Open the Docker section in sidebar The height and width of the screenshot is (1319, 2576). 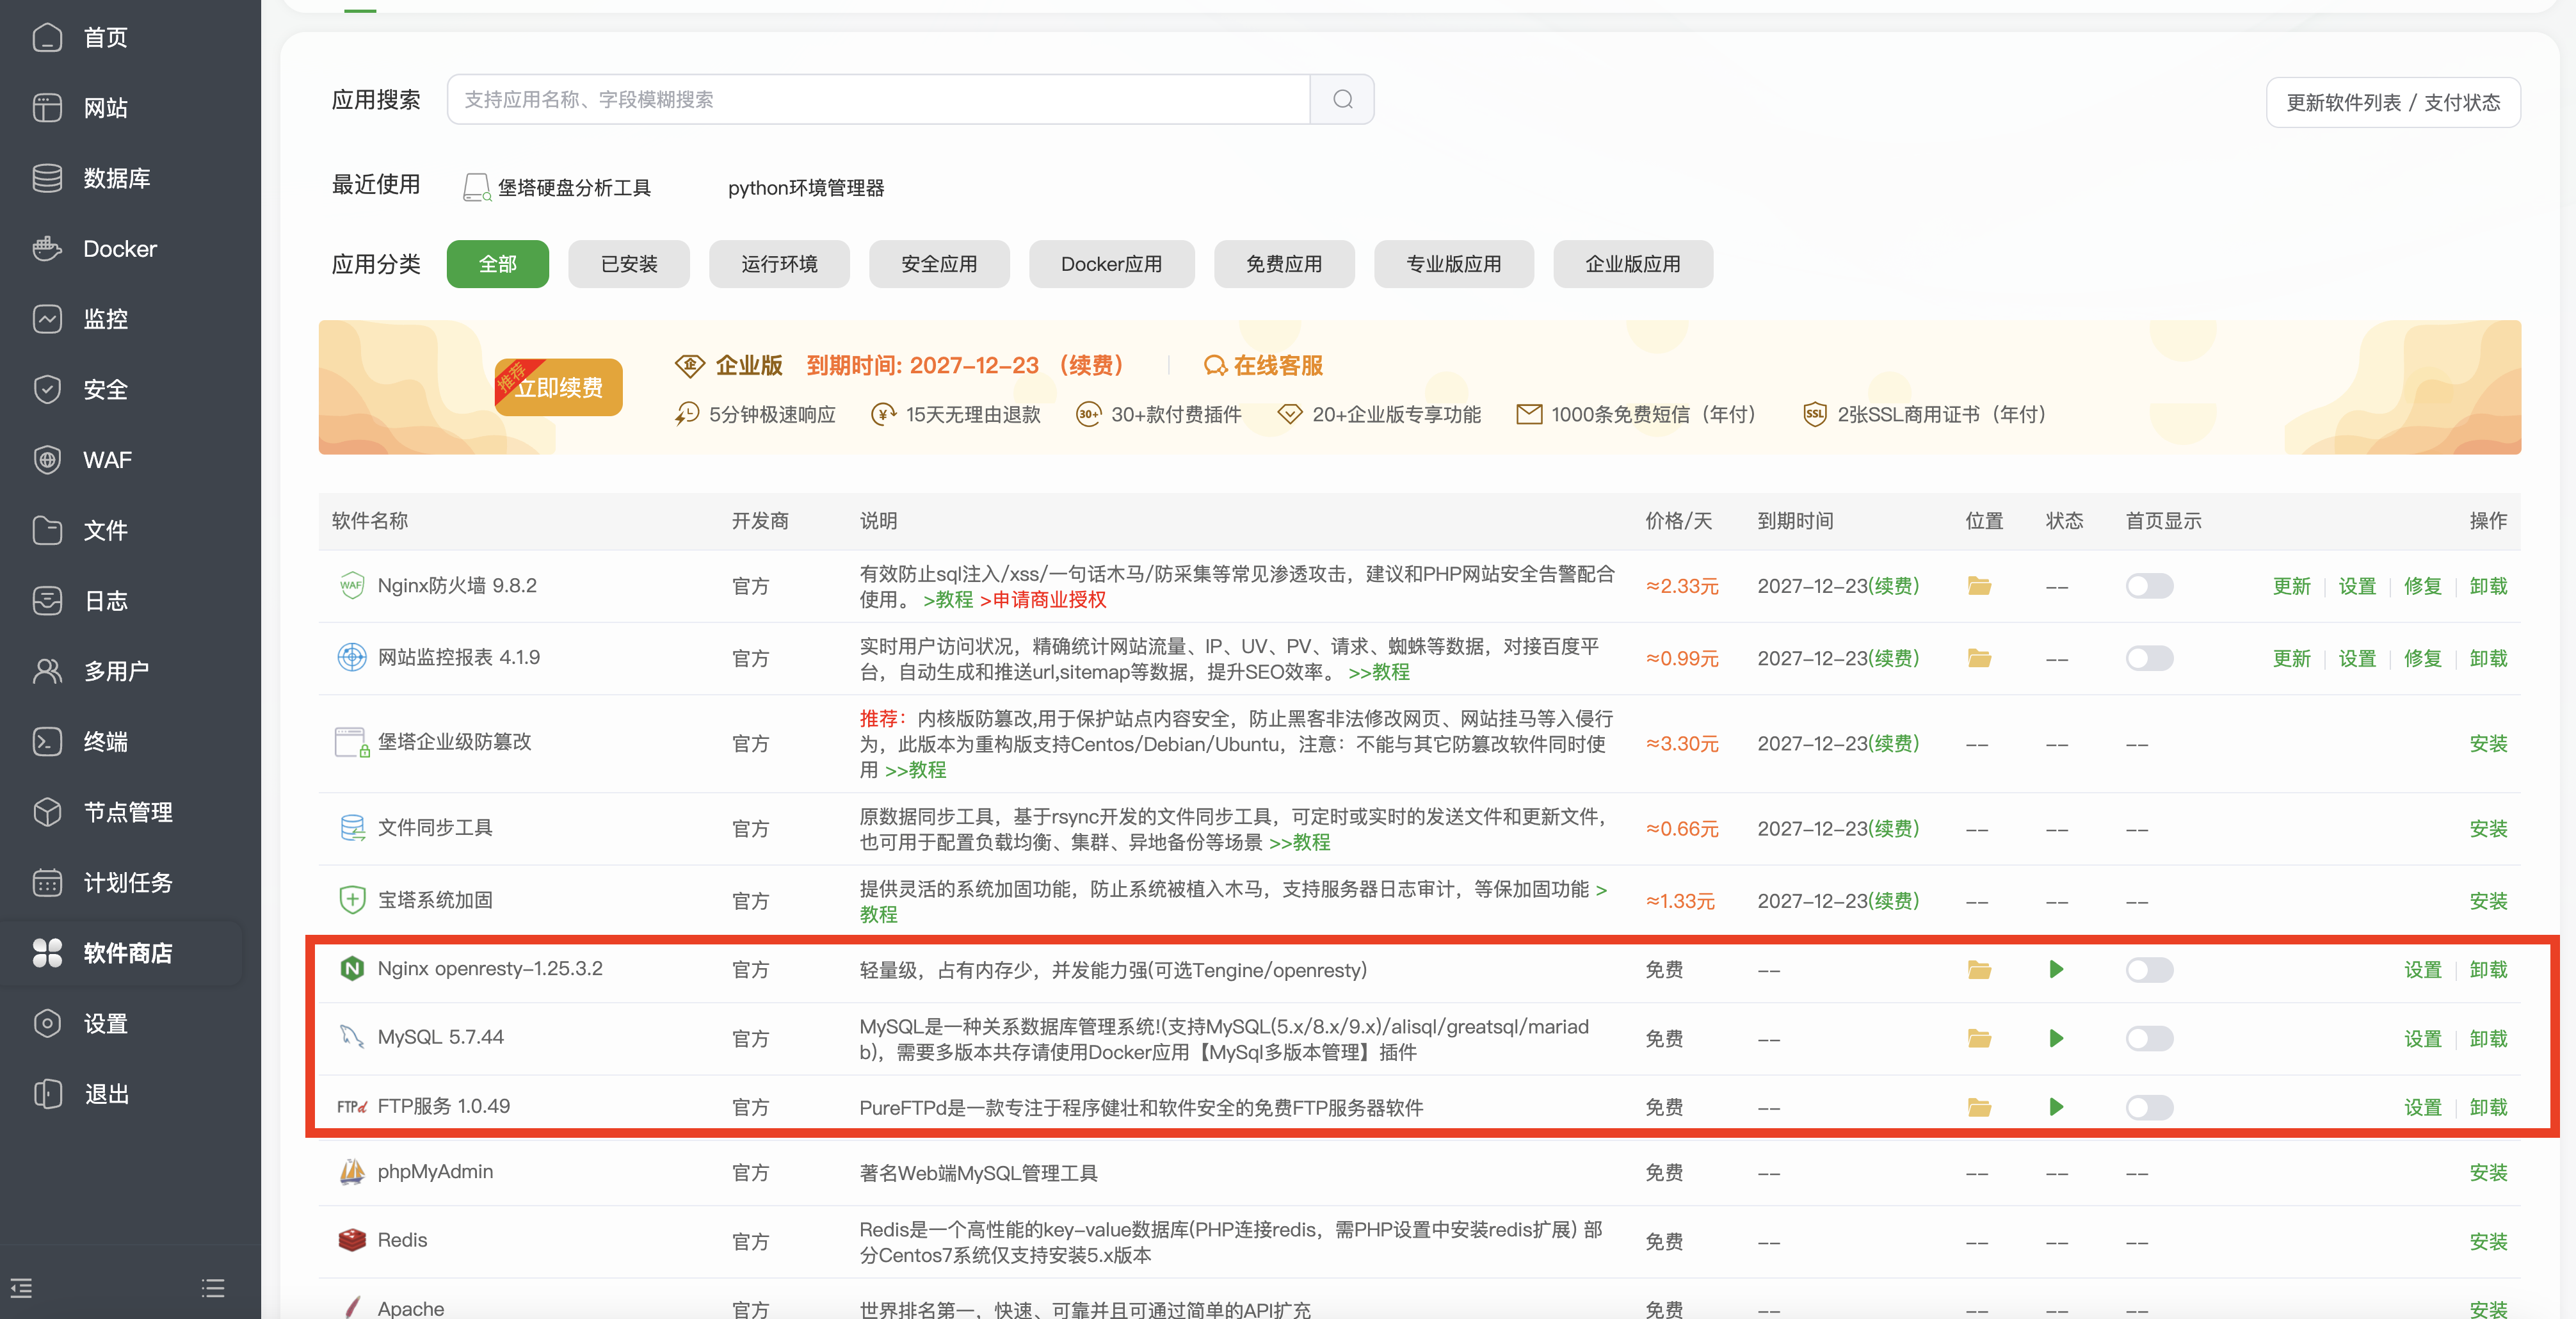click(119, 248)
